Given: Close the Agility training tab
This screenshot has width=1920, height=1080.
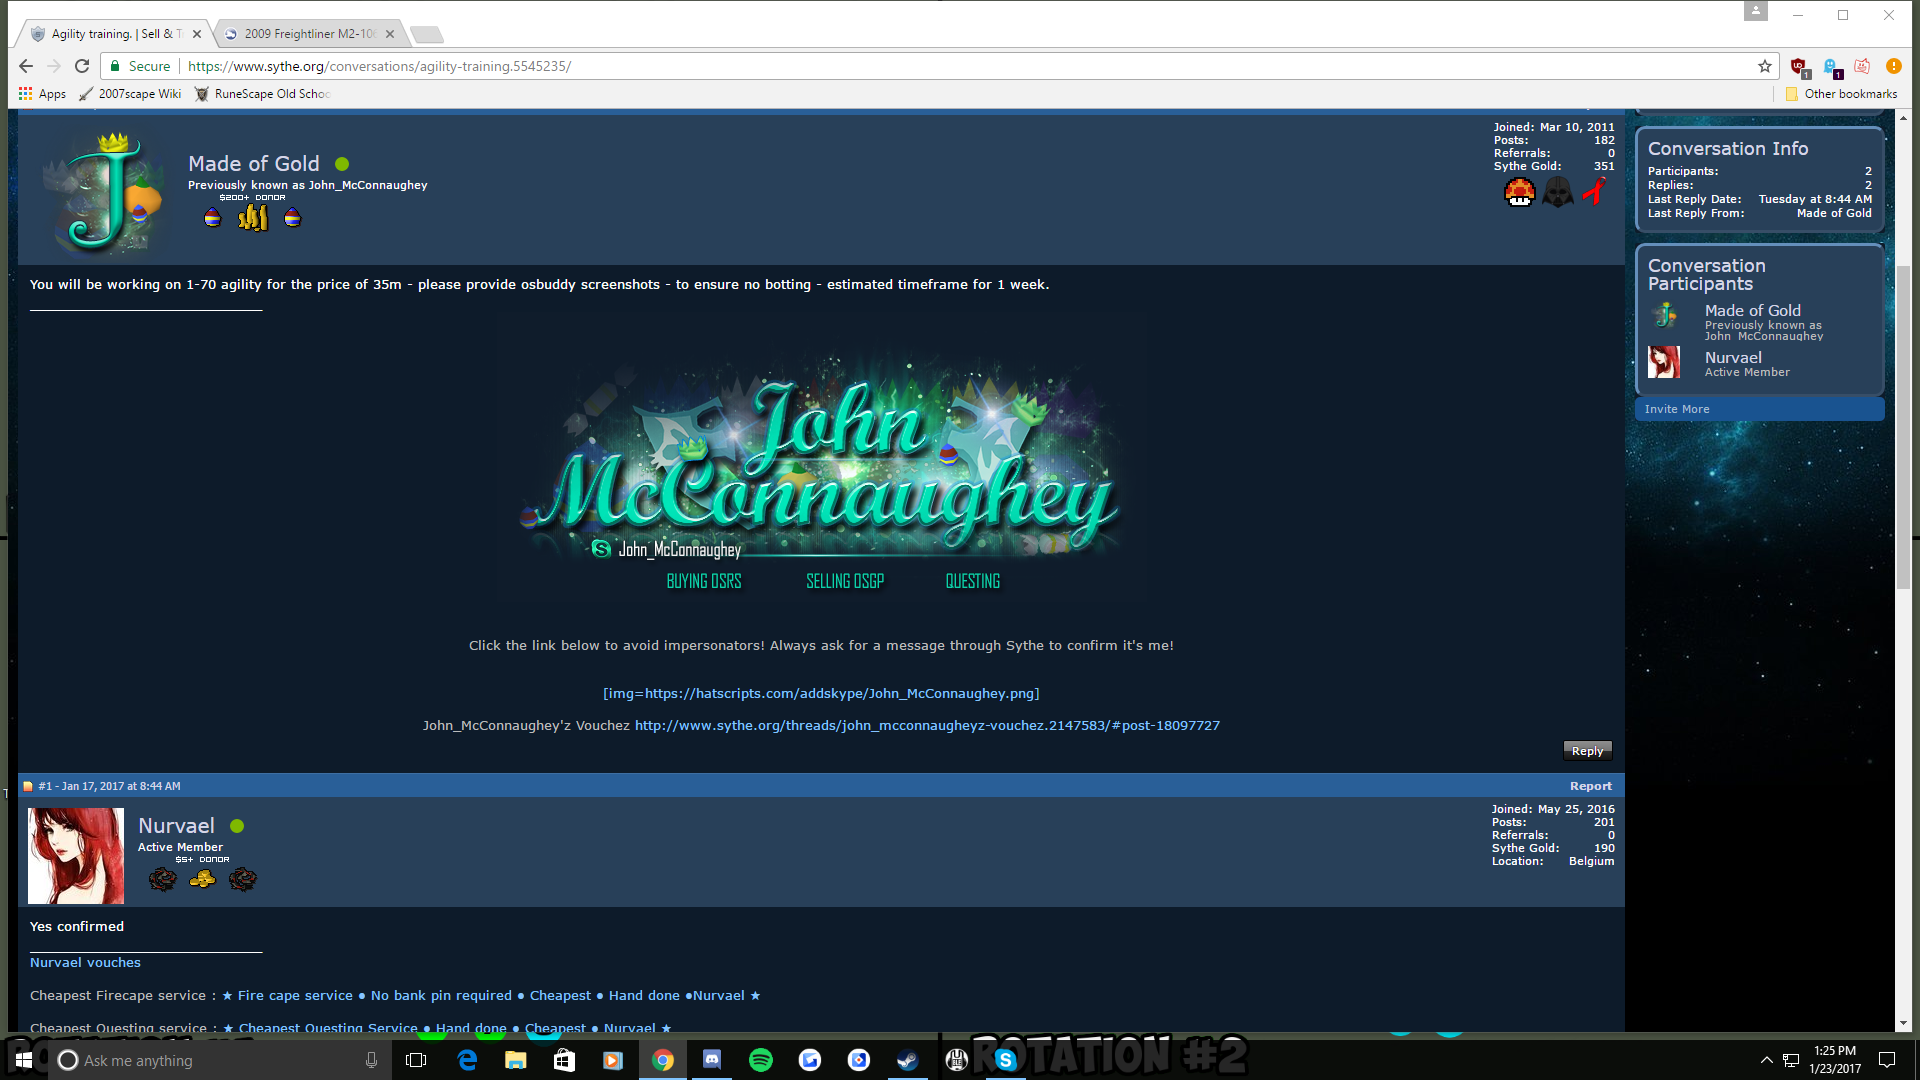Looking at the screenshot, I should click(197, 34).
